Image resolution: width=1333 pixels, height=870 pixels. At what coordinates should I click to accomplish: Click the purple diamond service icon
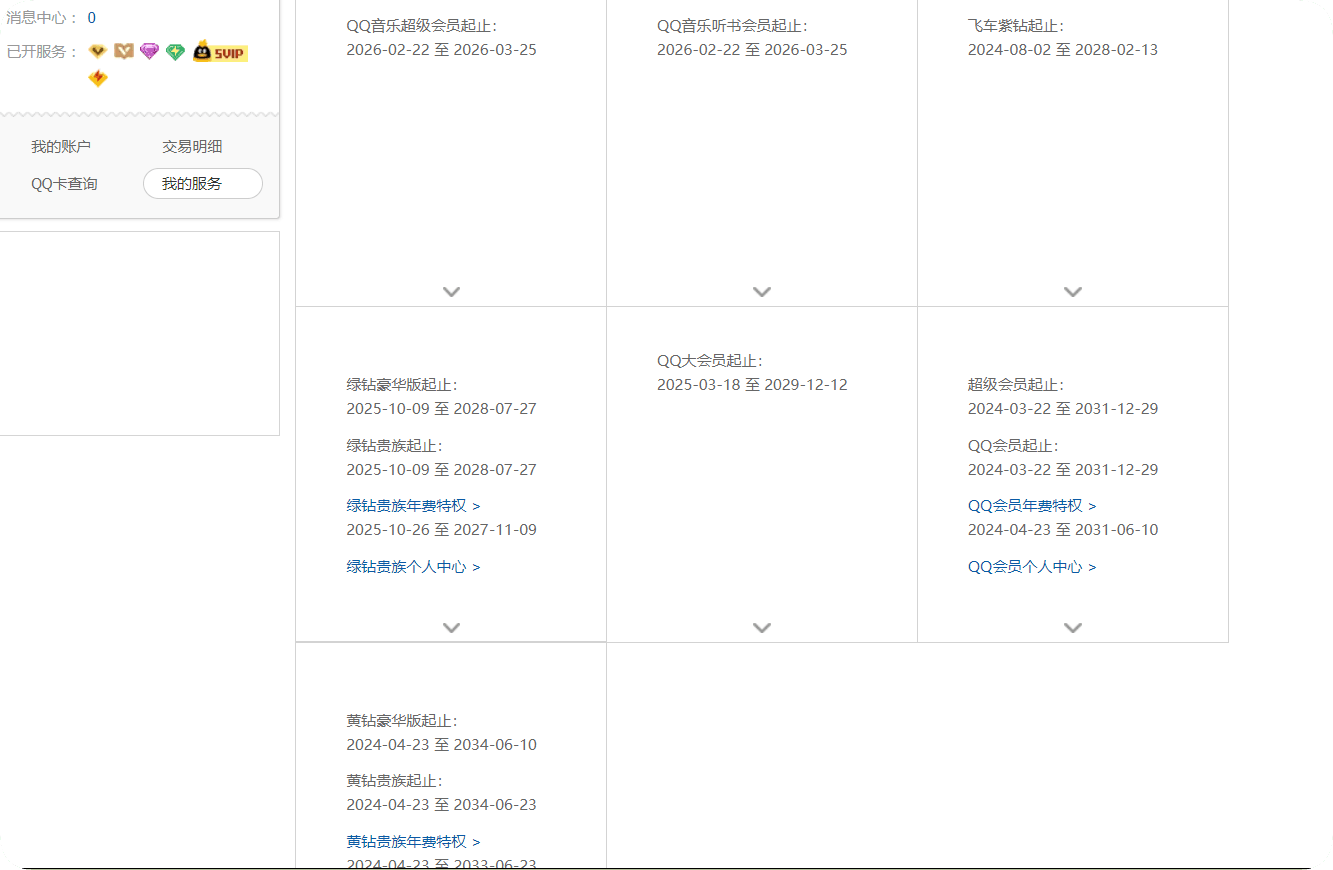[149, 51]
